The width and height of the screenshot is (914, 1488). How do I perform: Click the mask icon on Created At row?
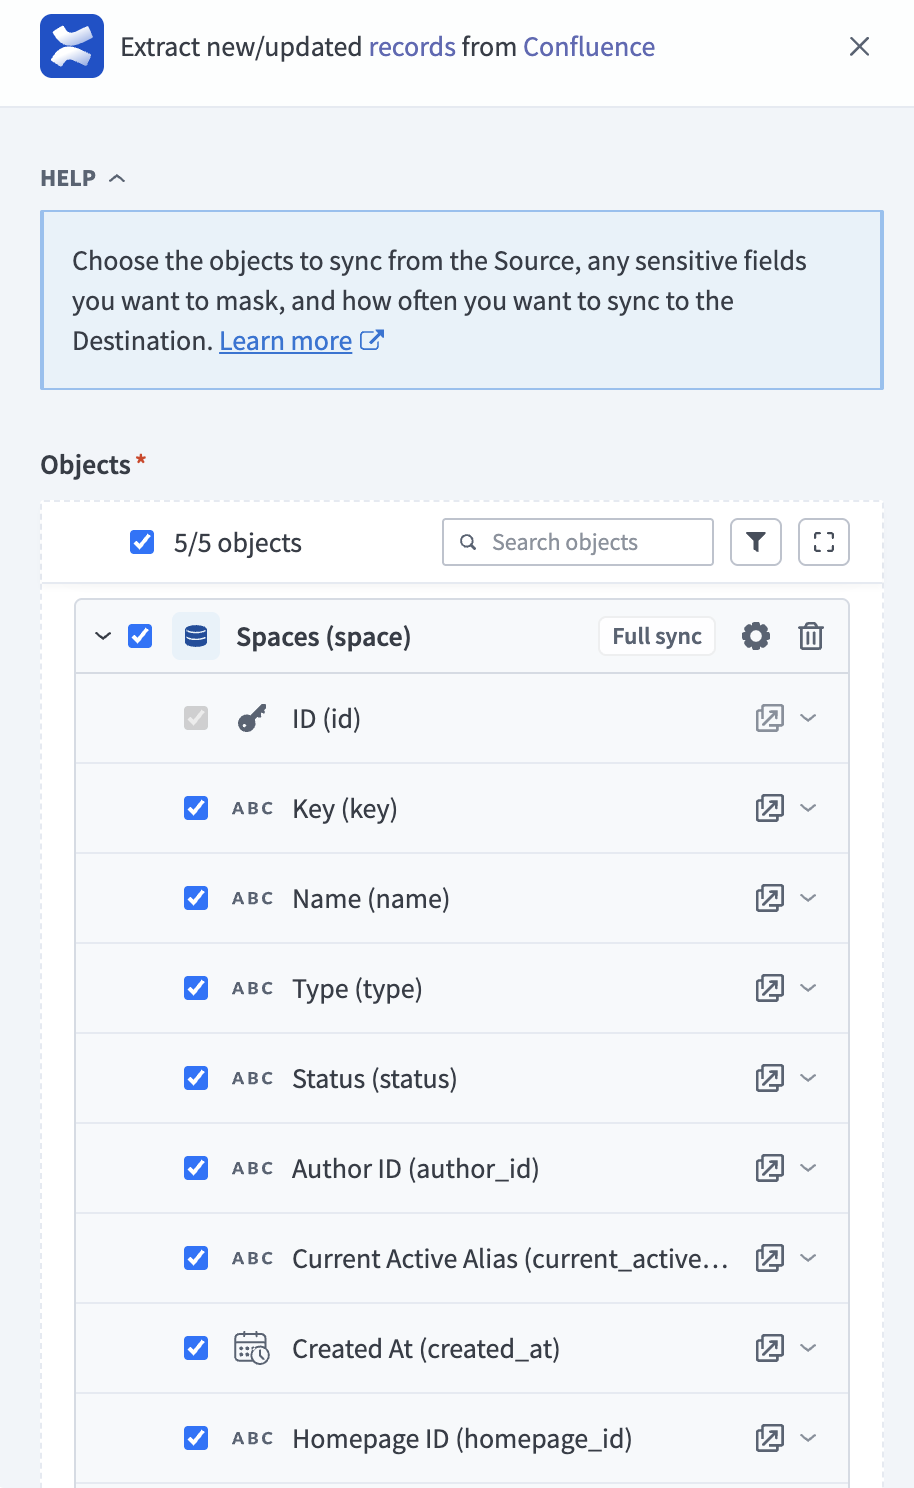[x=770, y=1348]
